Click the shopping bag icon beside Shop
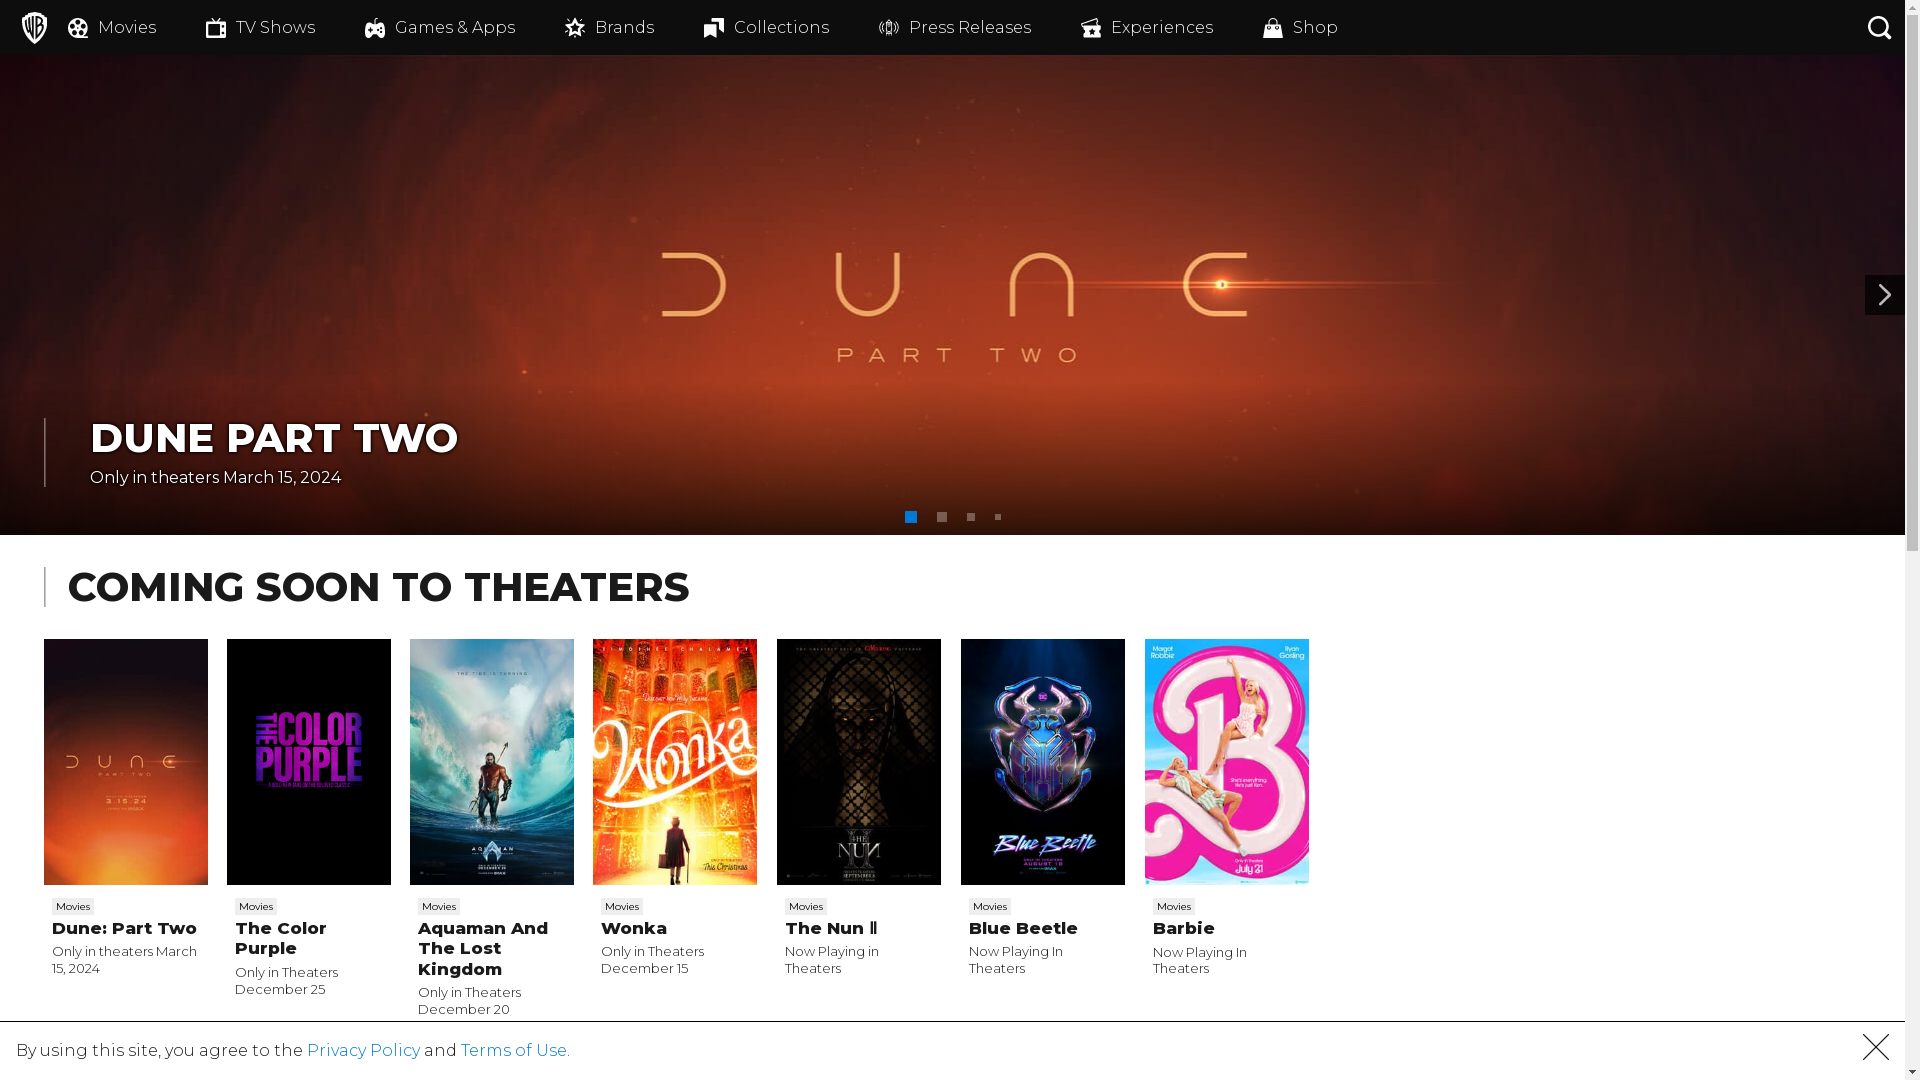The image size is (1920, 1080). tap(1273, 28)
